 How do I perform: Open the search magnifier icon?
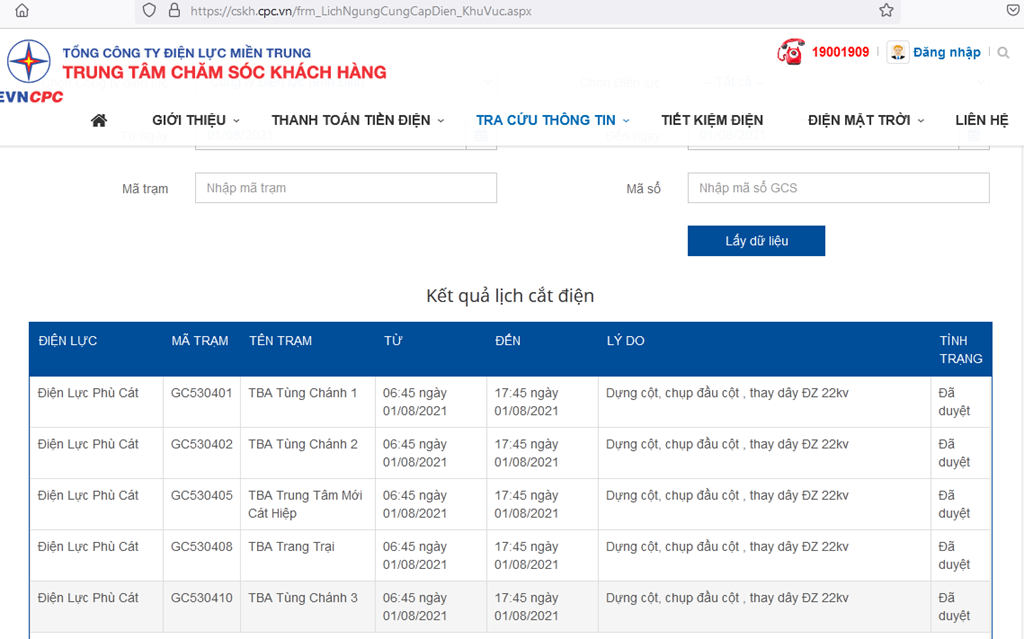pyautogui.click(x=1004, y=52)
